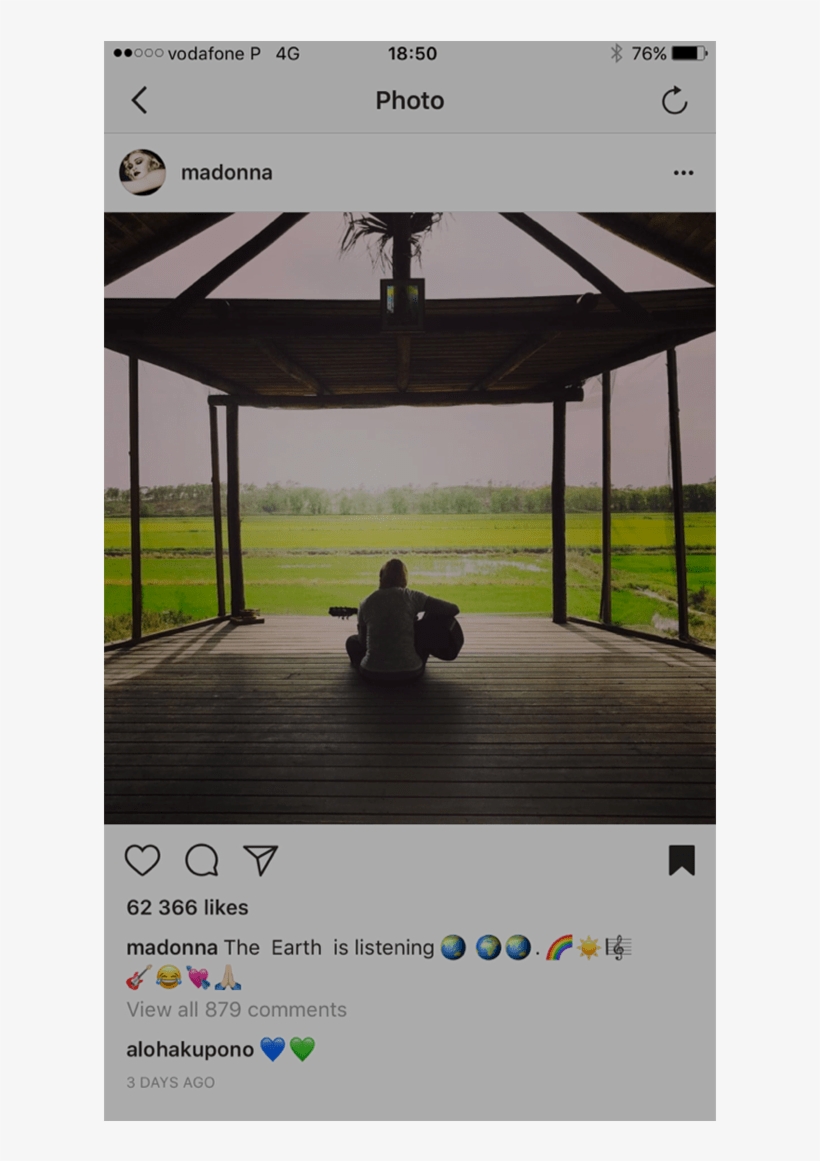Tap the gazebo photo post image
Image resolution: width=820 pixels, height=1161 pixels.
tap(410, 517)
